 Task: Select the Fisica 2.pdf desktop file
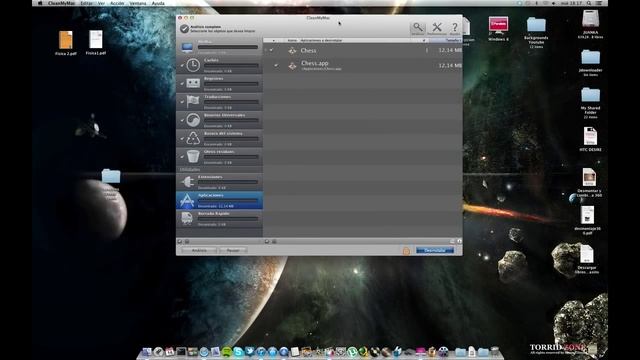tap(66, 40)
